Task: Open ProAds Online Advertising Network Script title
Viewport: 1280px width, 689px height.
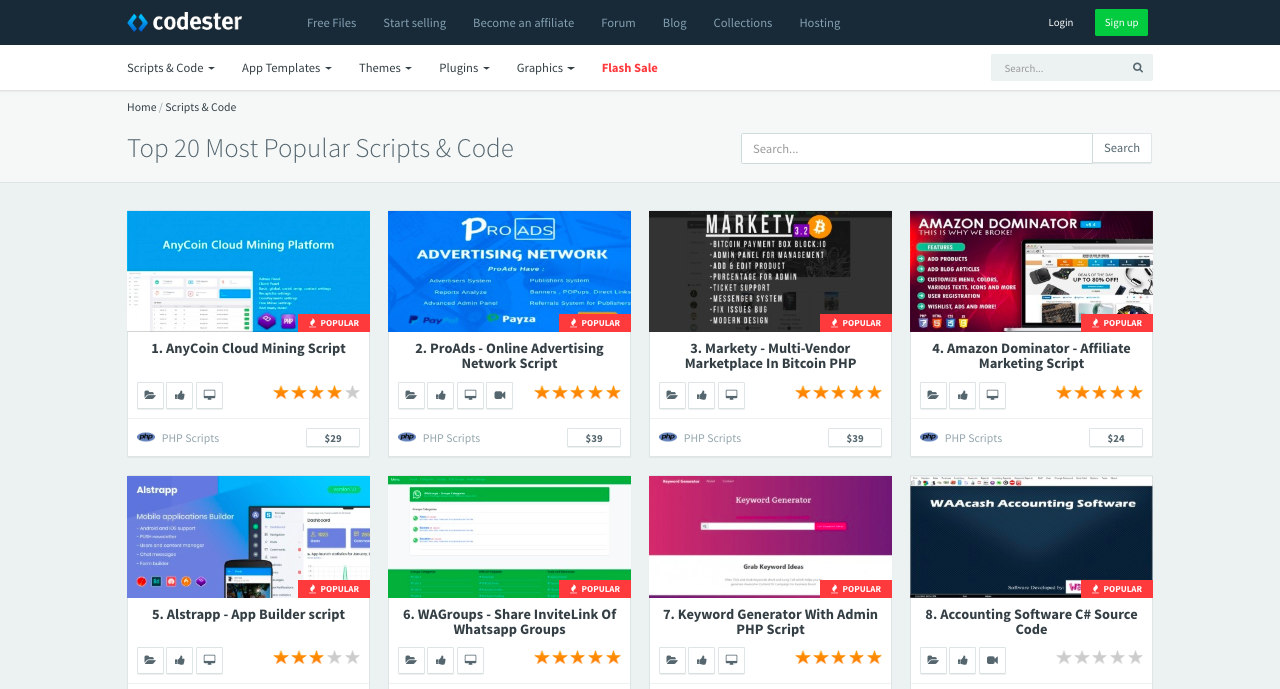Action: point(509,355)
